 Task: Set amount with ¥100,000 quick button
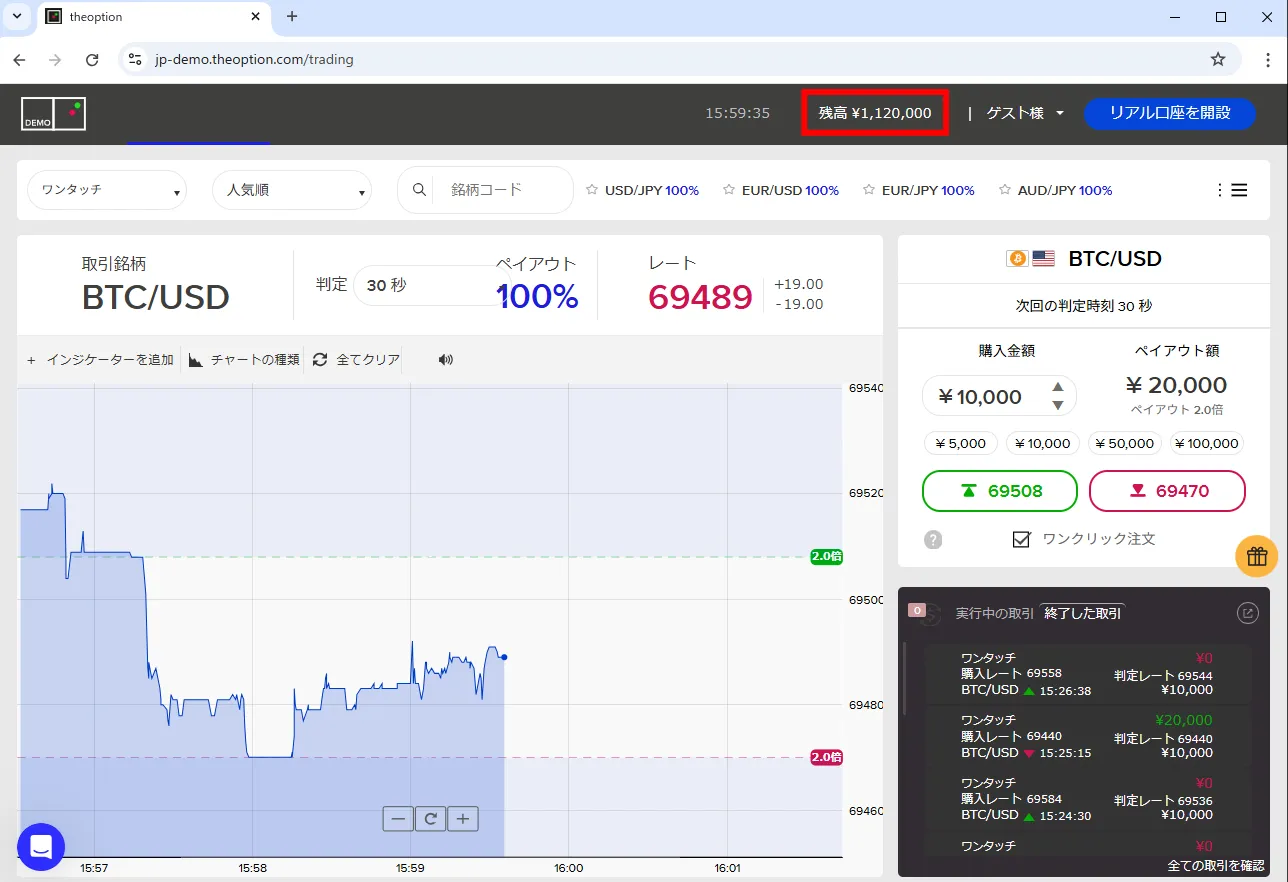pos(1207,443)
